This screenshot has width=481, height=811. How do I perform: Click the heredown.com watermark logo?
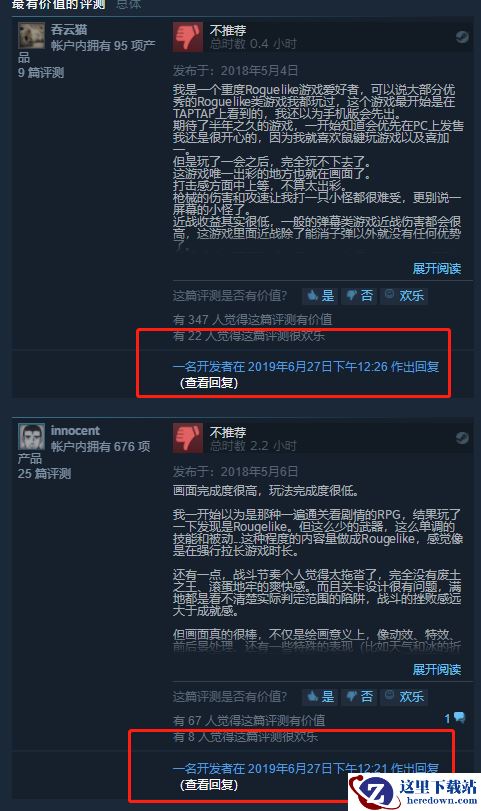414,792
